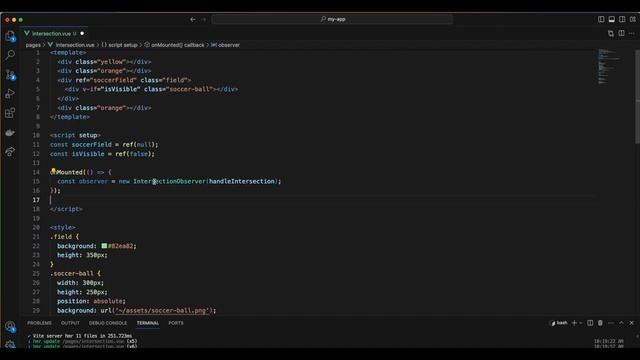The height and width of the screenshot is (360, 640).
Task: Click the lightbulb code action on line 14
Action: pyautogui.click(x=53, y=171)
